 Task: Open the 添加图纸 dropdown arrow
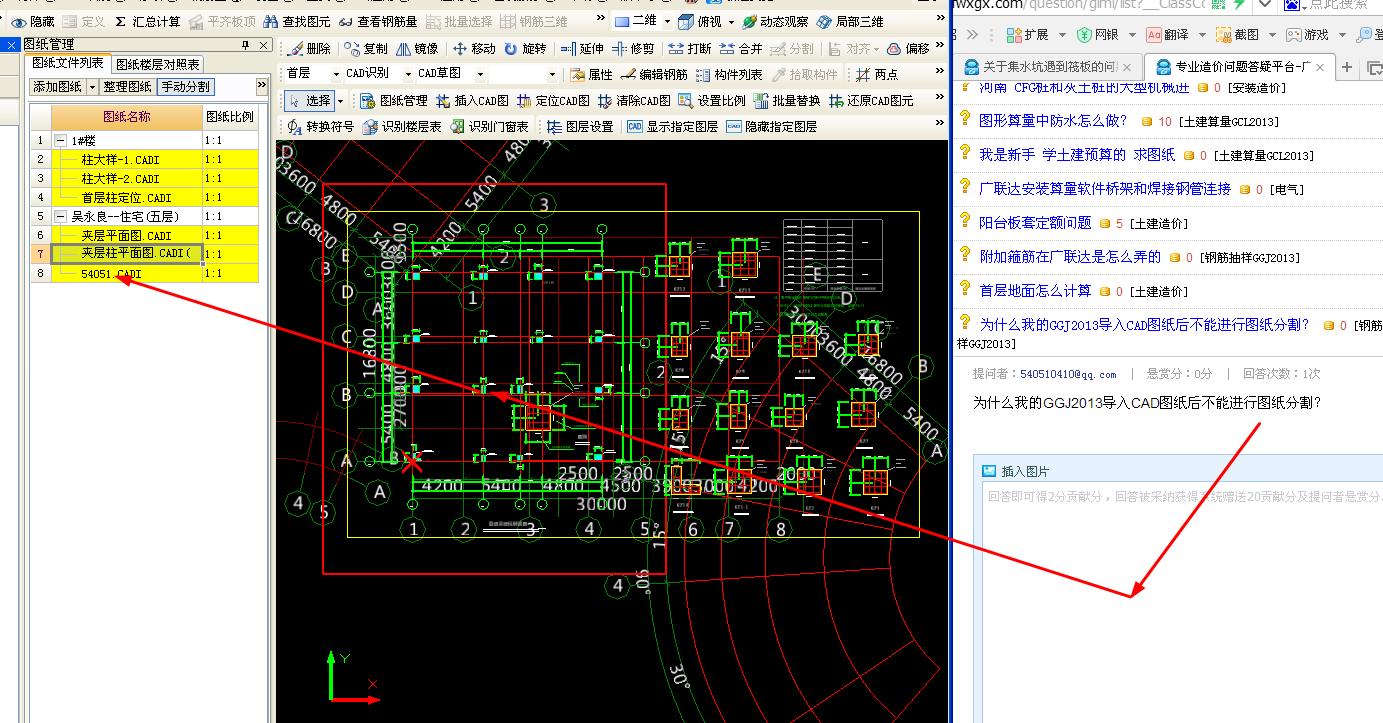click(x=93, y=87)
